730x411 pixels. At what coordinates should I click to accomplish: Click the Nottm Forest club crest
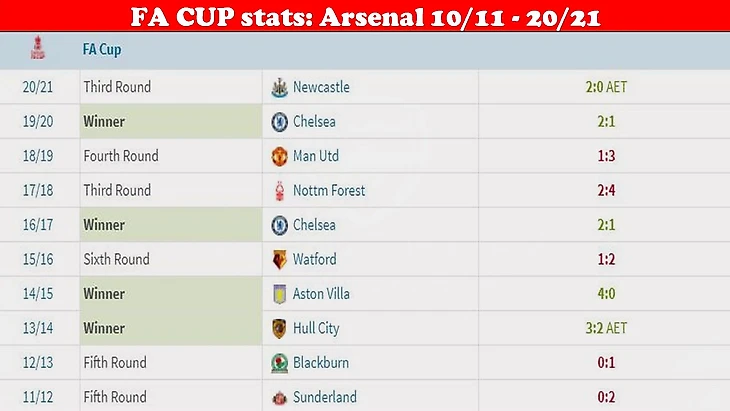(279, 191)
